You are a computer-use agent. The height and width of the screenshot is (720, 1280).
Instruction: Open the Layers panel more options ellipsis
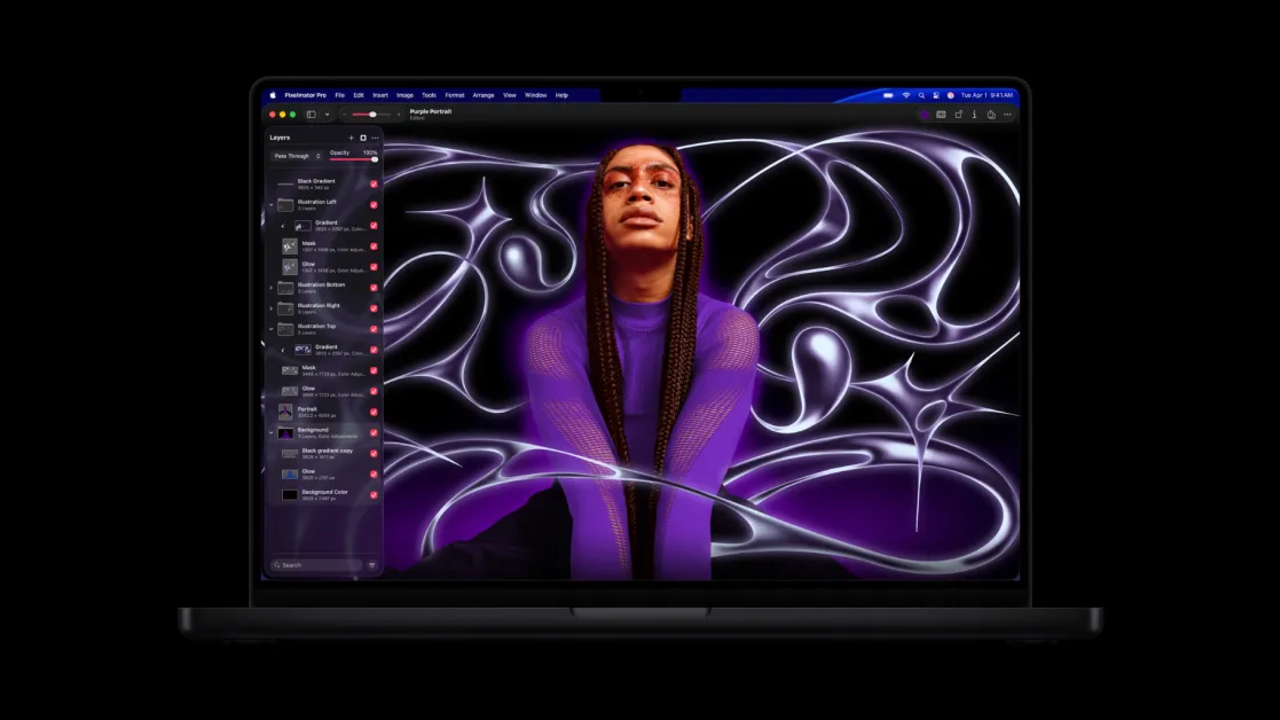tap(375, 138)
